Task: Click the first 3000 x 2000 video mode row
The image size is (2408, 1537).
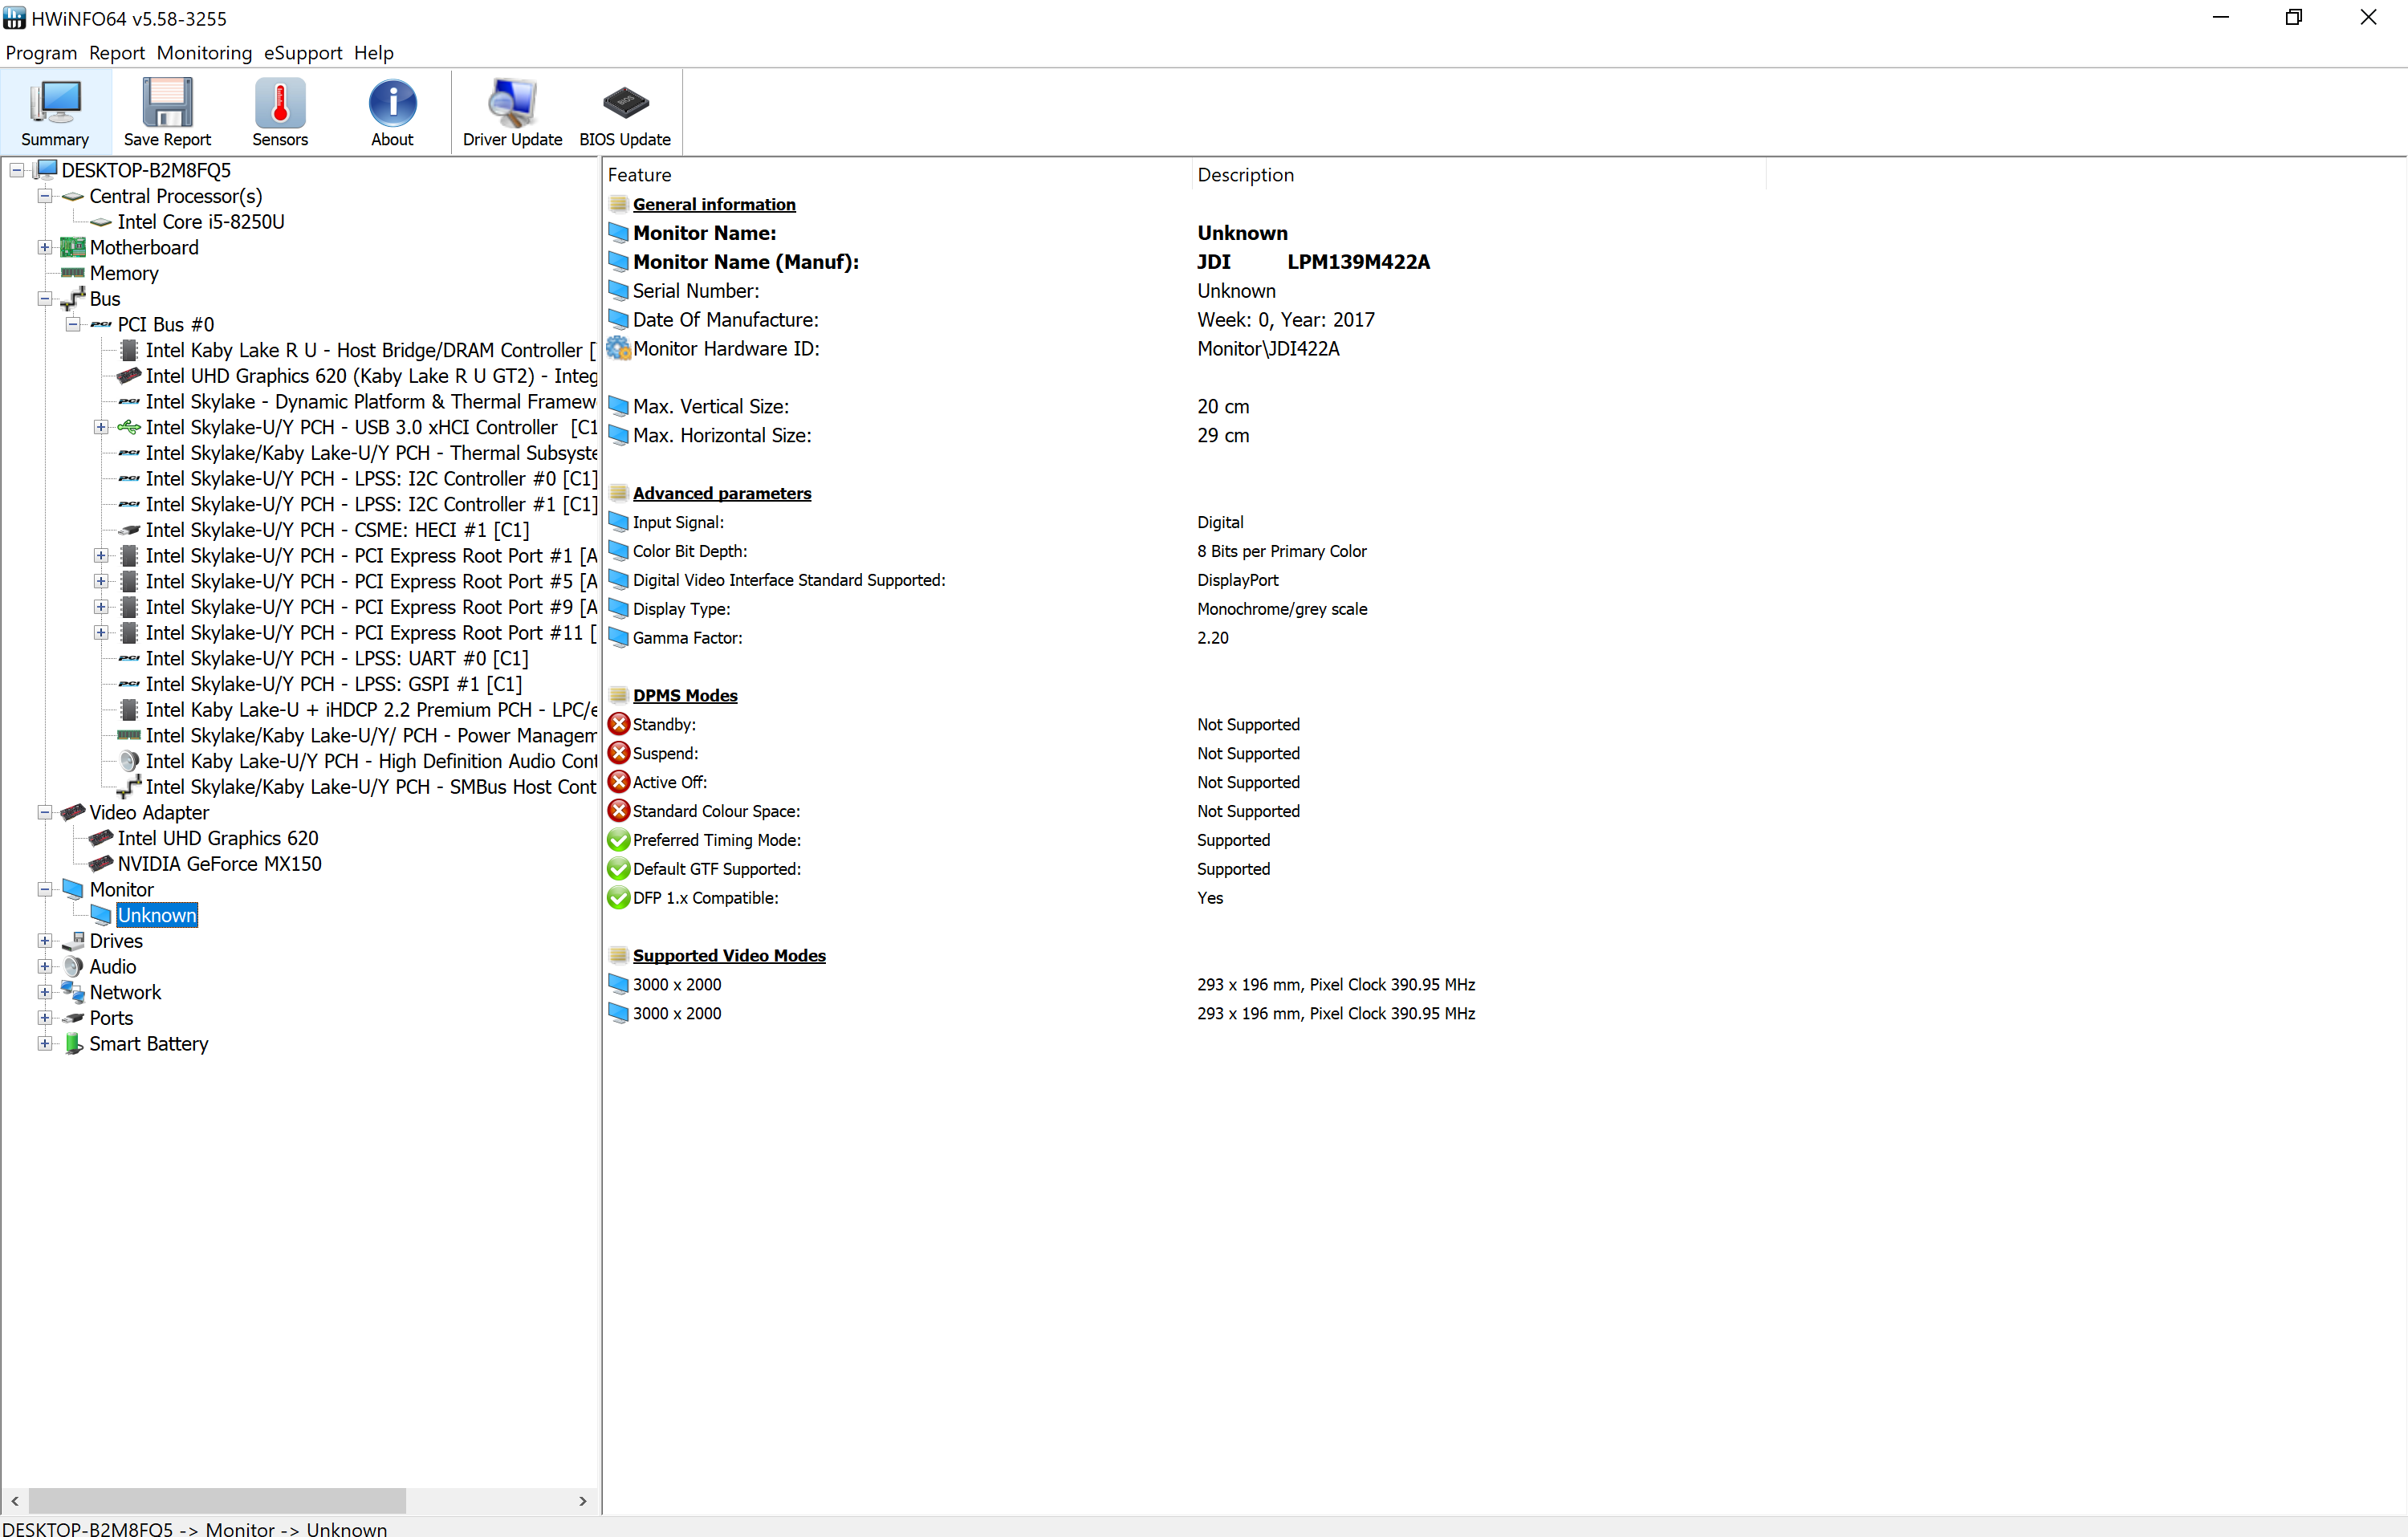Action: [x=1185, y=984]
